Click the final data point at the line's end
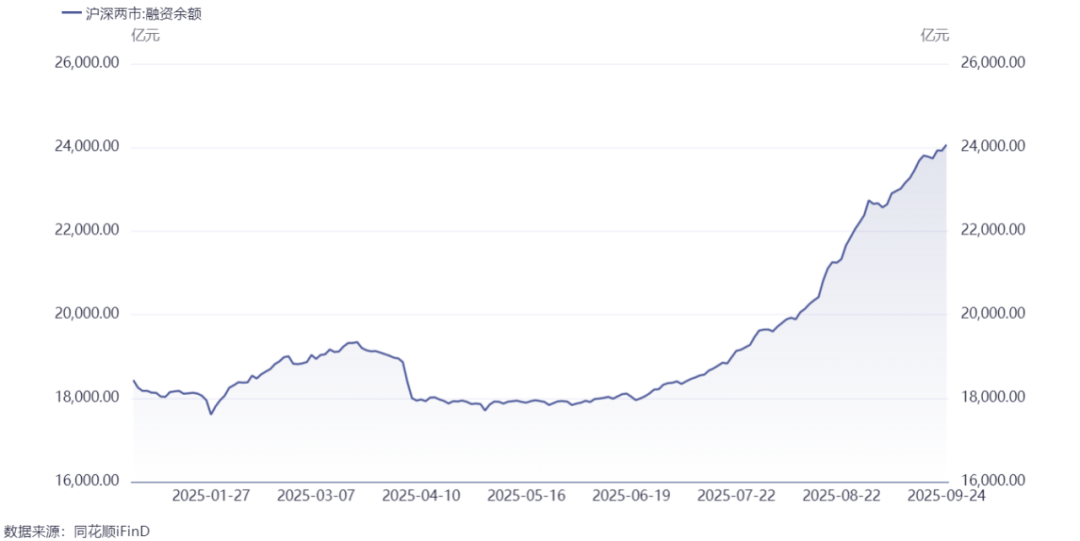Screen dimensions: 1080x541 pyautogui.click(x=946, y=145)
